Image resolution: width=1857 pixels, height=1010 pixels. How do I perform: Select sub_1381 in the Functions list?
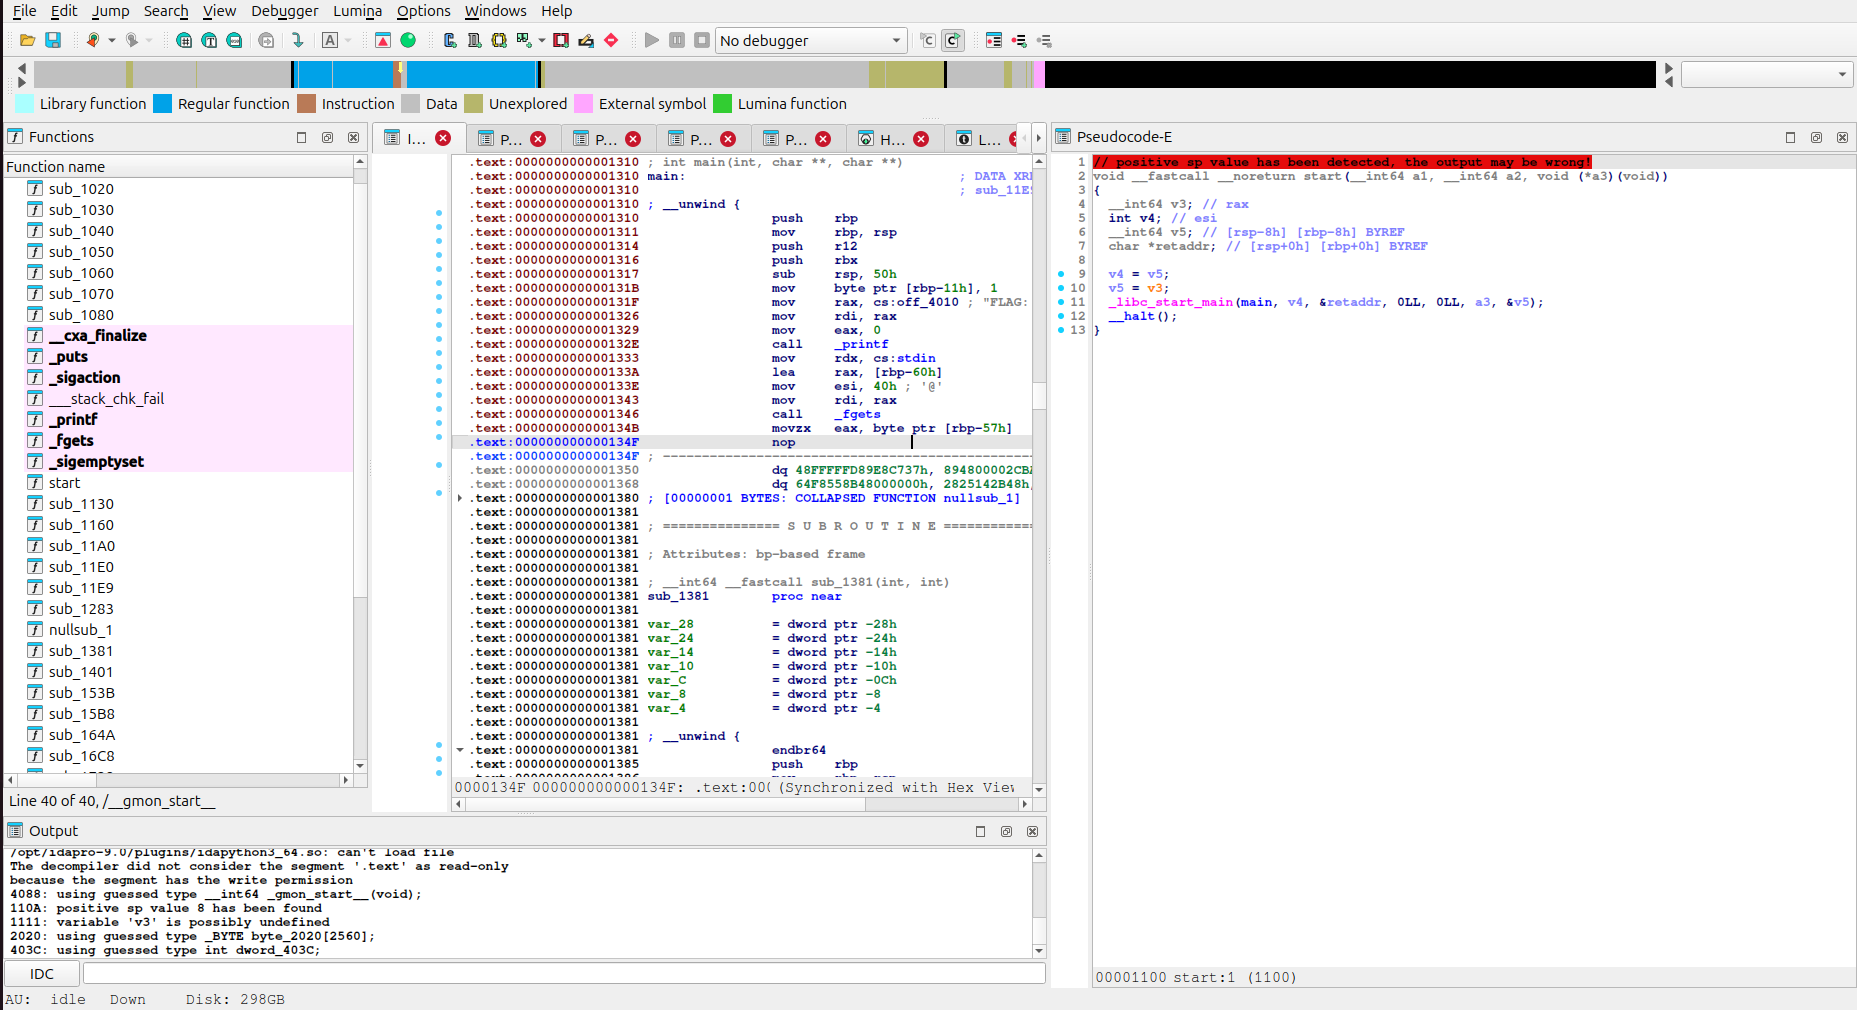[x=81, y=651]
